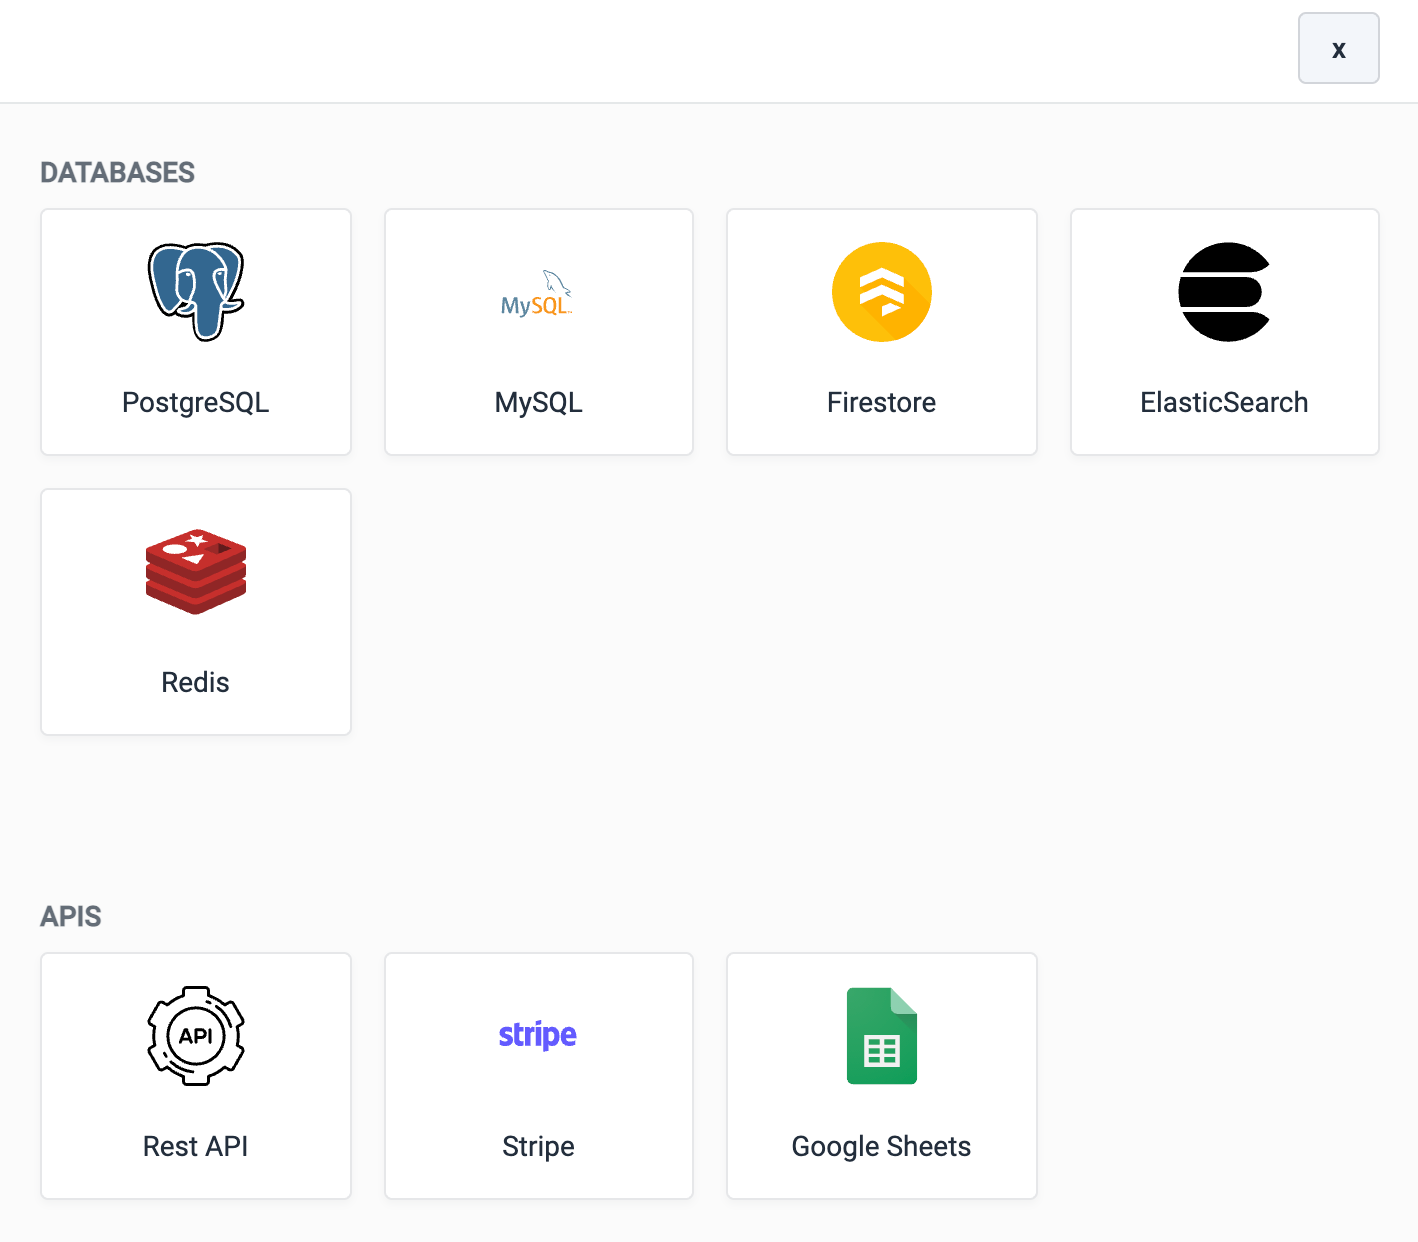Select the purple Stripe logo
Viewport: 1418px width, 1242px height.
[537, 1035]
